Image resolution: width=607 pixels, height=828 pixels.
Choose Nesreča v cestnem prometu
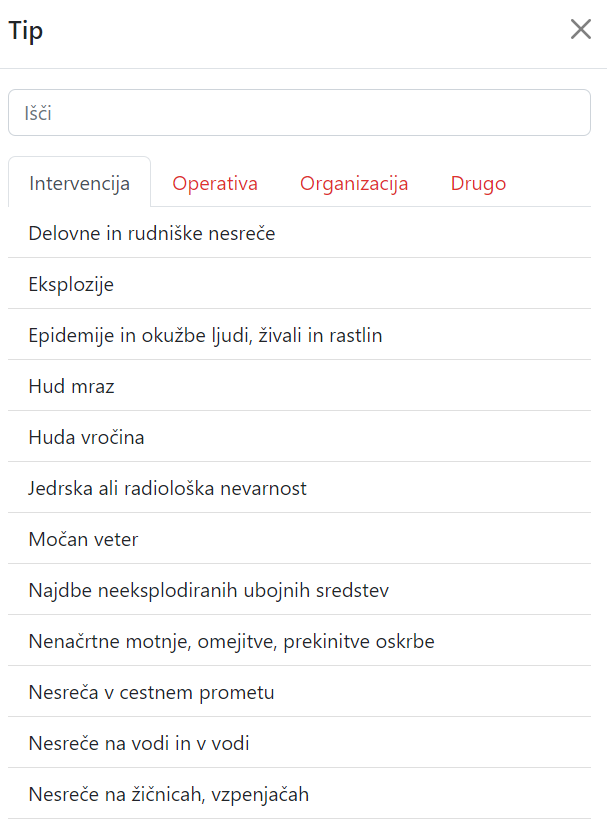pyautogui.click(x=299, y=692)
